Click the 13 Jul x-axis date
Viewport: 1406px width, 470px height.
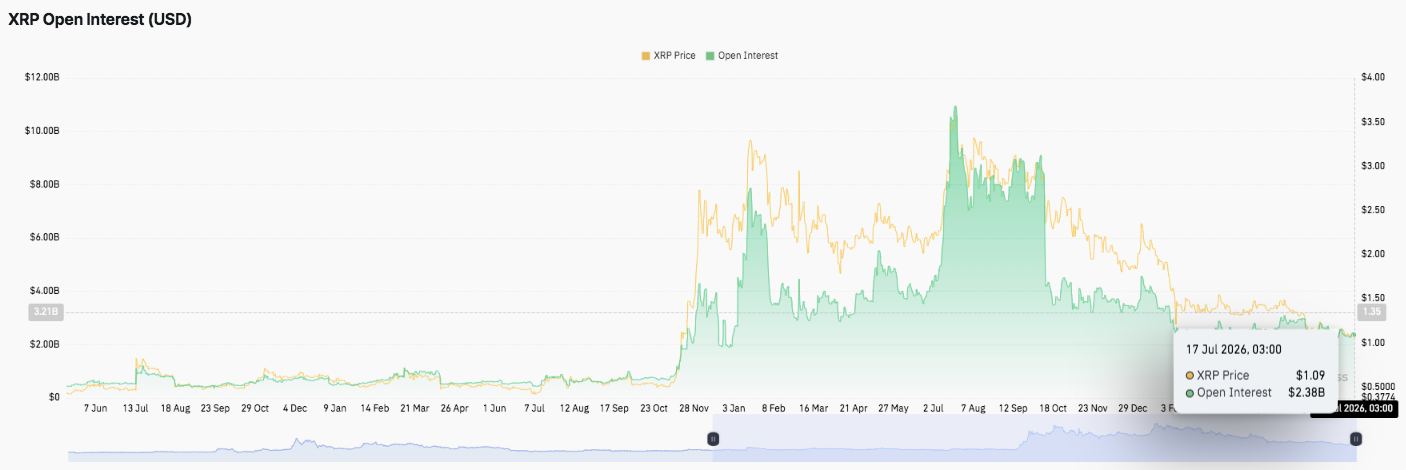[136, 408]
